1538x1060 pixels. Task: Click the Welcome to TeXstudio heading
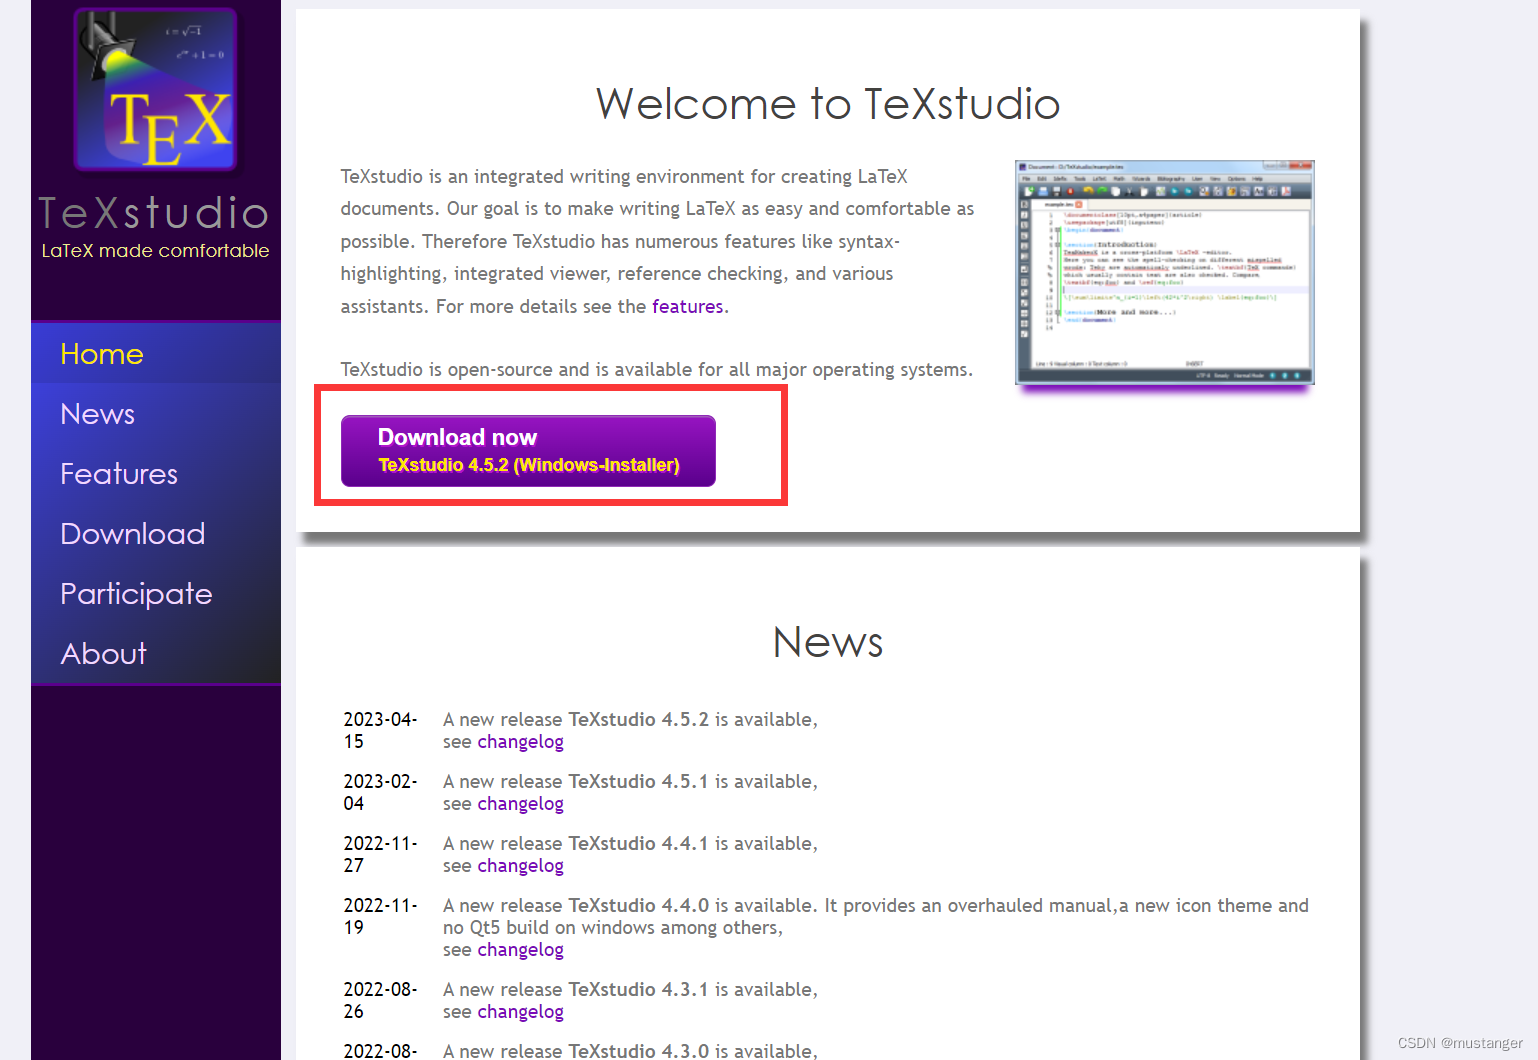coord(827,104)
